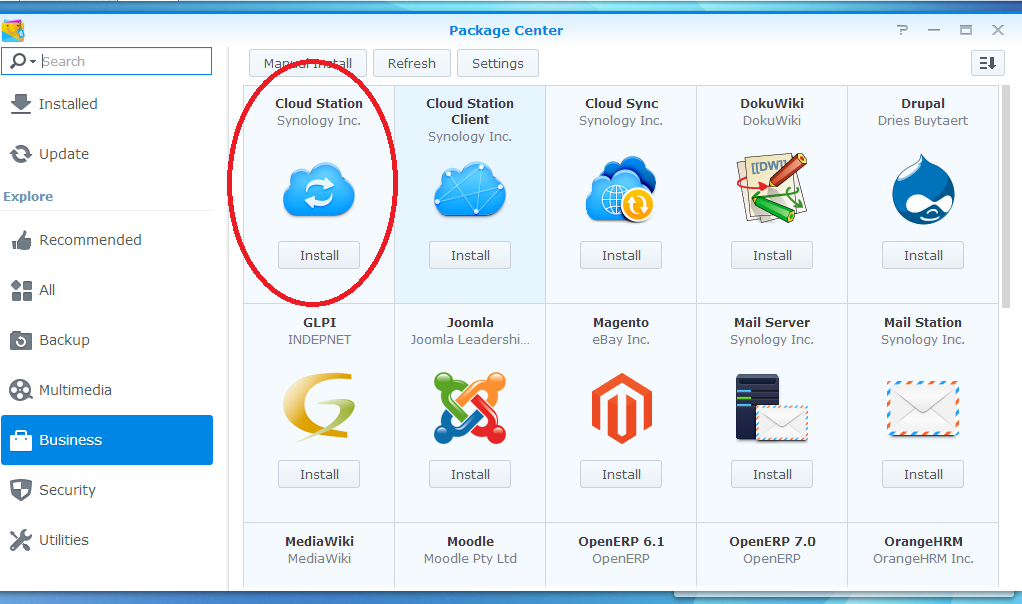Select the Recommended category

[x=90, y=240]
